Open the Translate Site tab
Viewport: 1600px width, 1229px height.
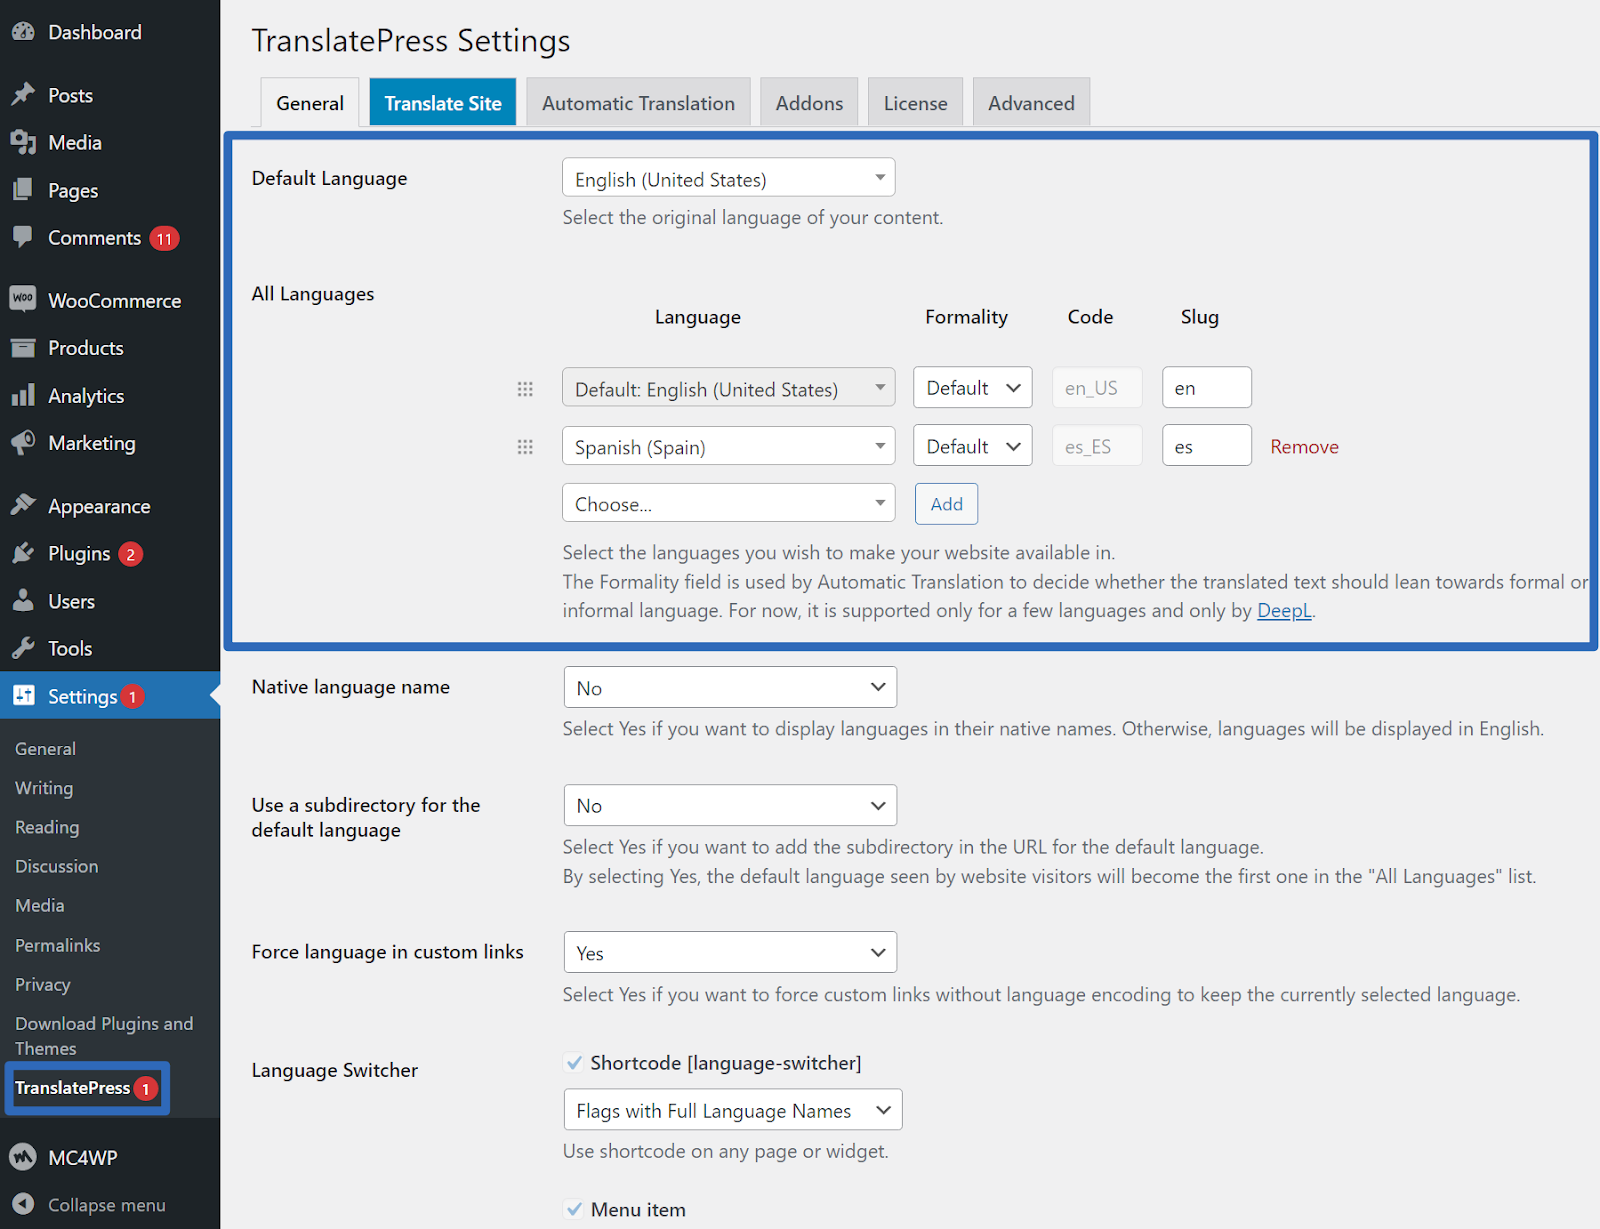(x=443, y=103)
